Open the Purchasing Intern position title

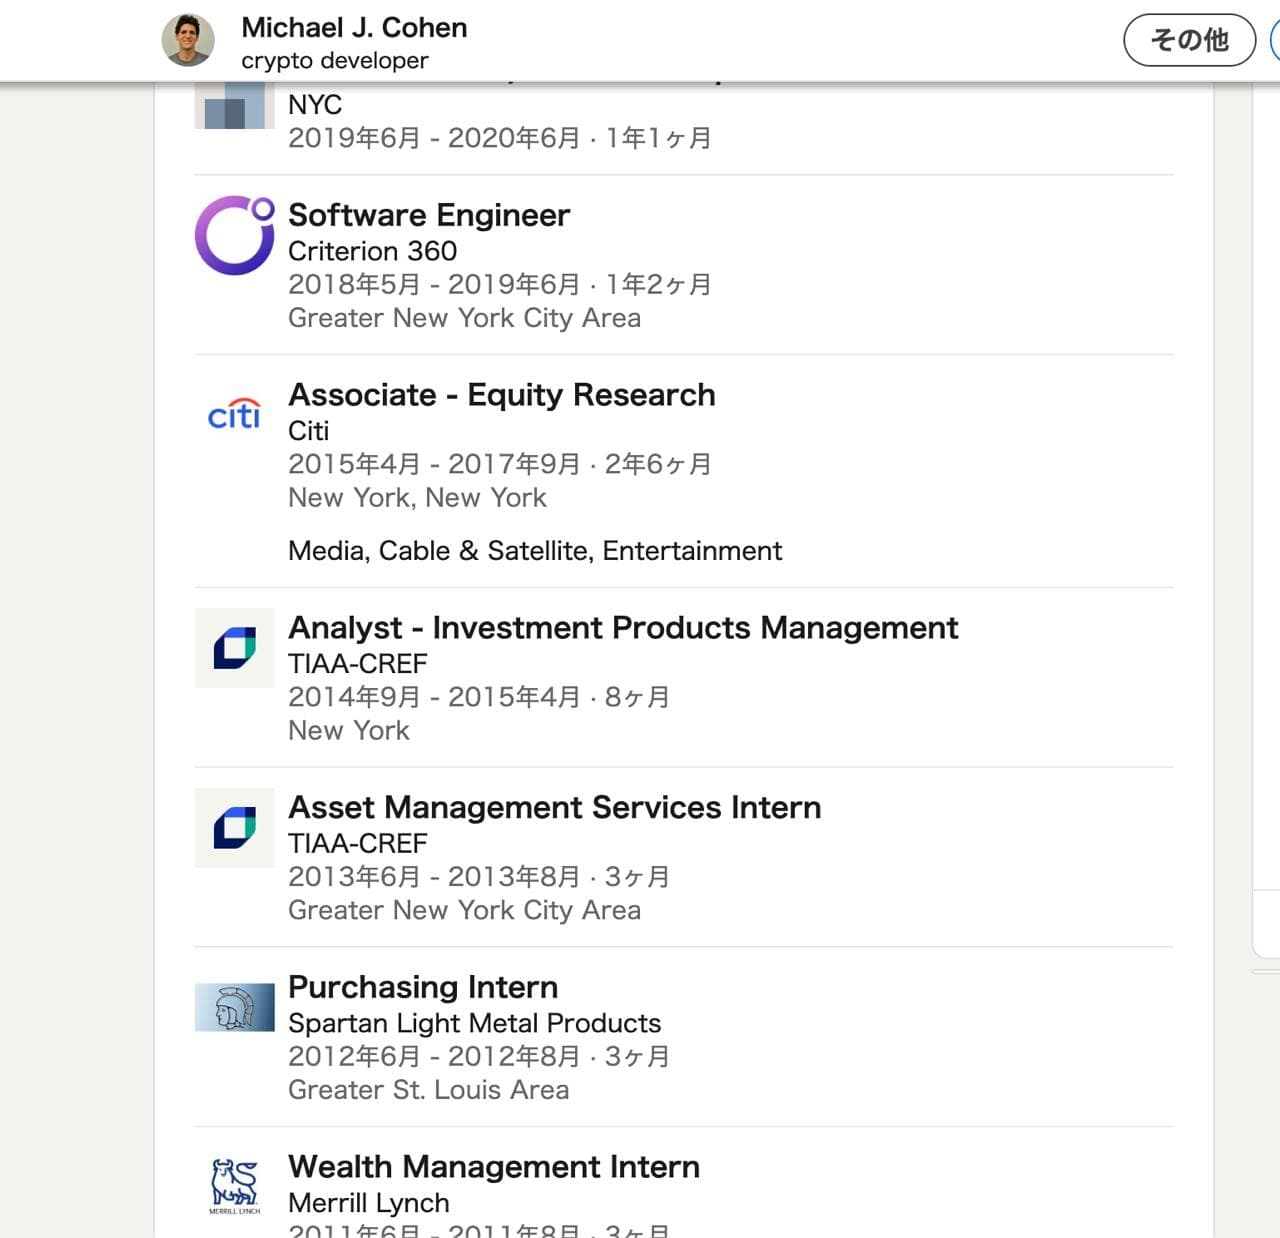click(423, 987)
